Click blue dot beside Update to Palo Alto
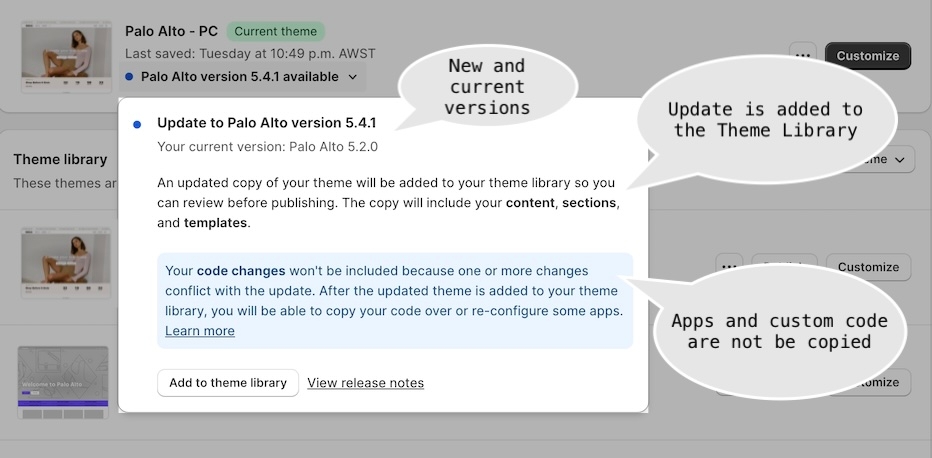The image size is (932, 458). pyautogui.click(x=137, y=125)
